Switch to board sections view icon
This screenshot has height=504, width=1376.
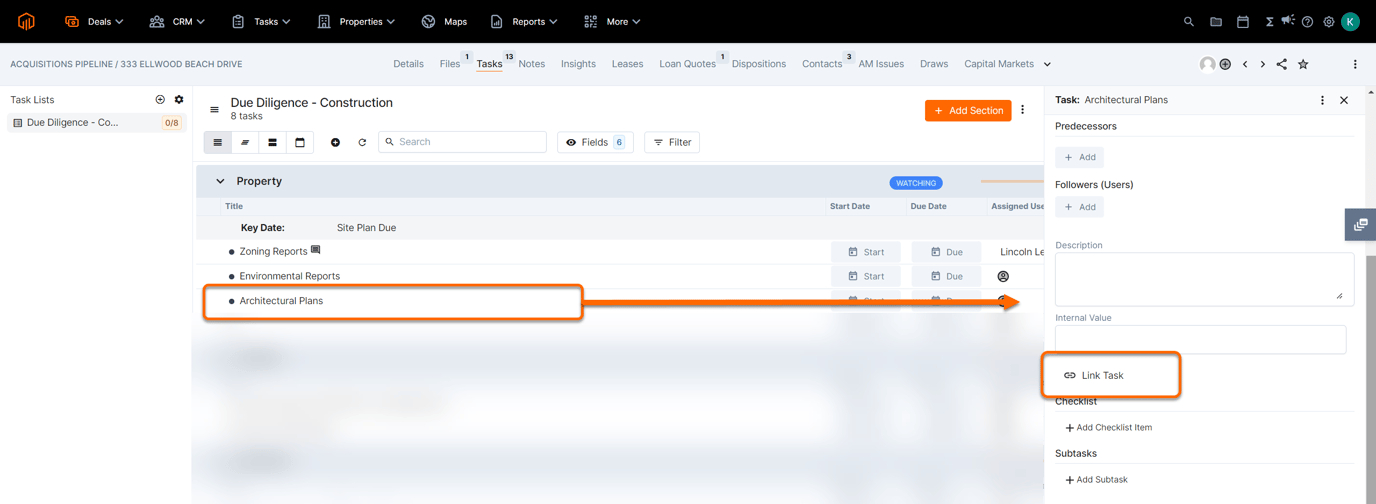272,142
